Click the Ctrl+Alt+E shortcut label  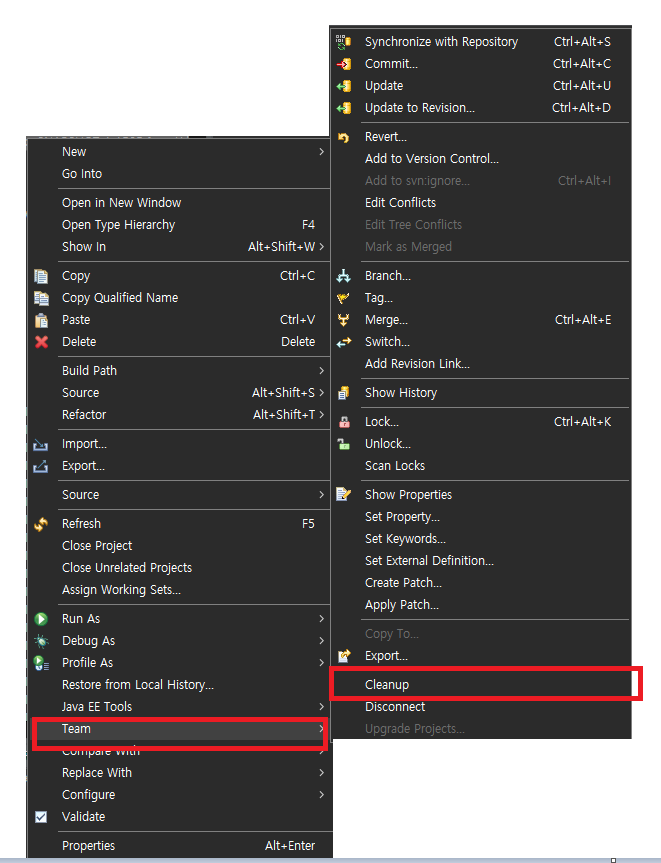pyautogui.click(x=583, y=320)
